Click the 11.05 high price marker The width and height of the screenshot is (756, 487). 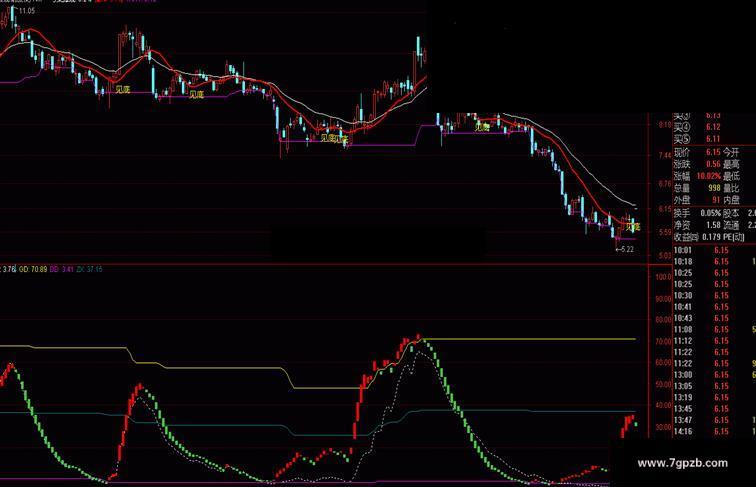click(x=27, y=11)
